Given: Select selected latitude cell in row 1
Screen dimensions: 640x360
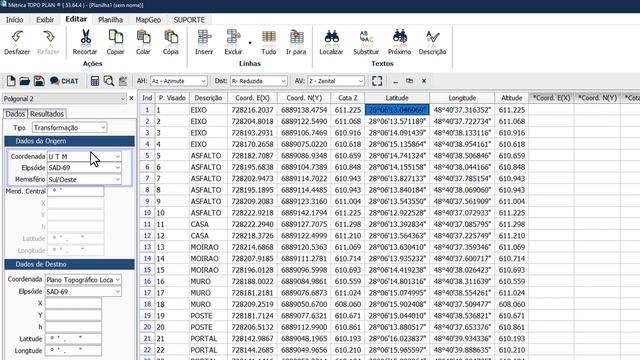Looking at the screenshot, I should [x=397, y=110].
